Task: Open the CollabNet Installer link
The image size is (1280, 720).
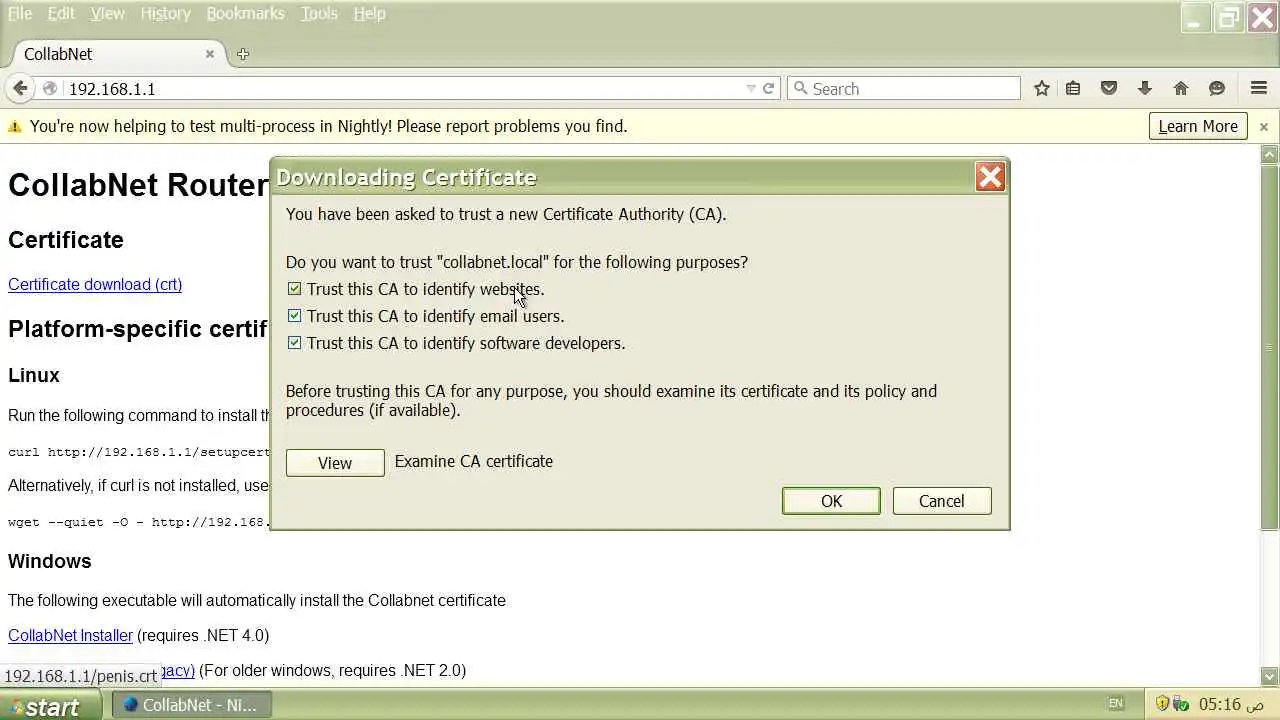Action: pyautogui.click(x=70, y=635)
